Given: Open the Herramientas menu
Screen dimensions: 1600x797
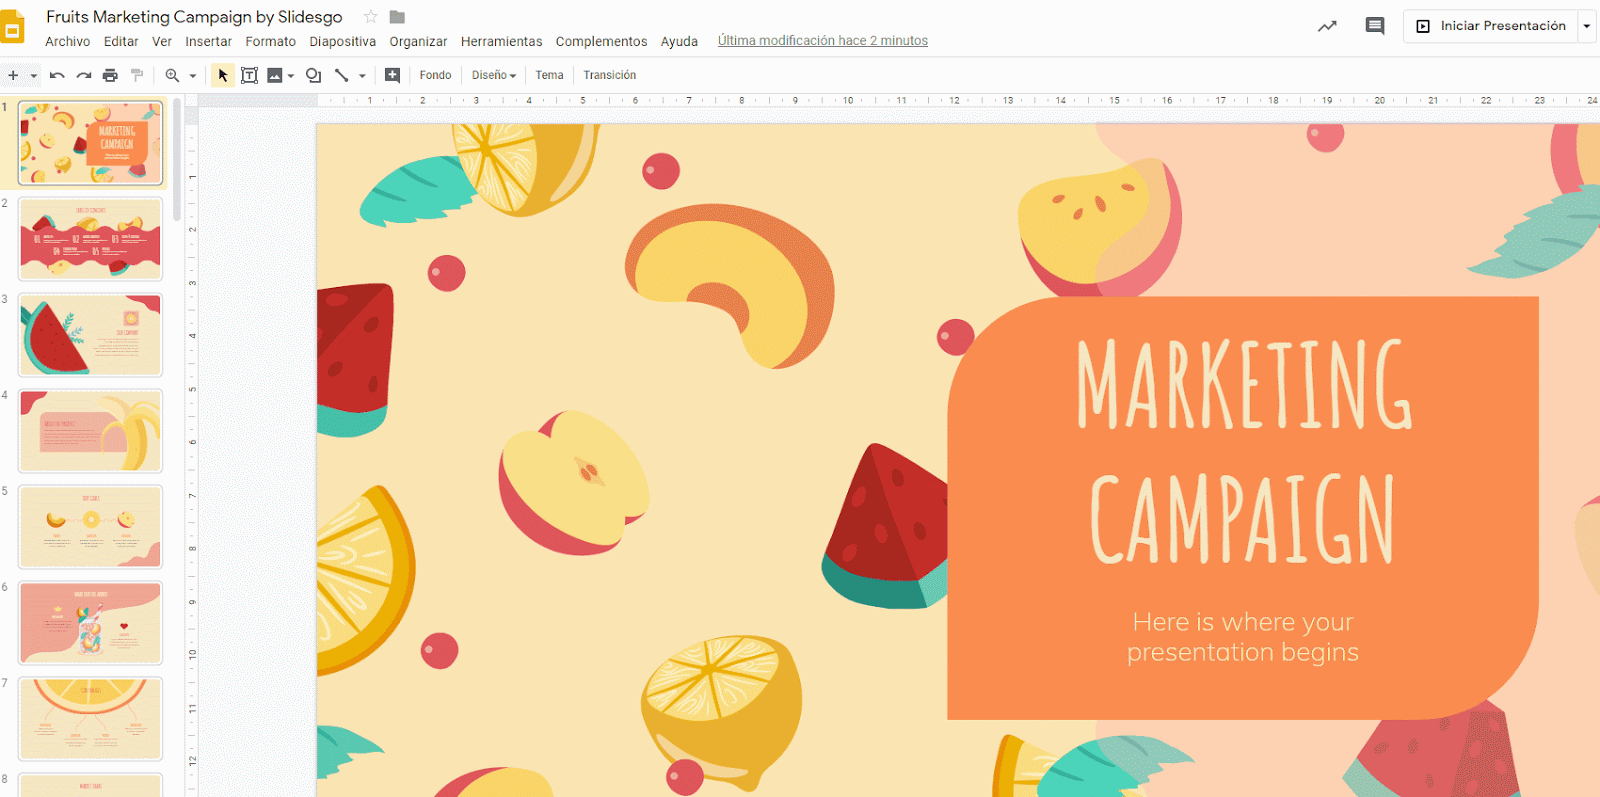Looking at the screenshot, I should click(501, 41).
